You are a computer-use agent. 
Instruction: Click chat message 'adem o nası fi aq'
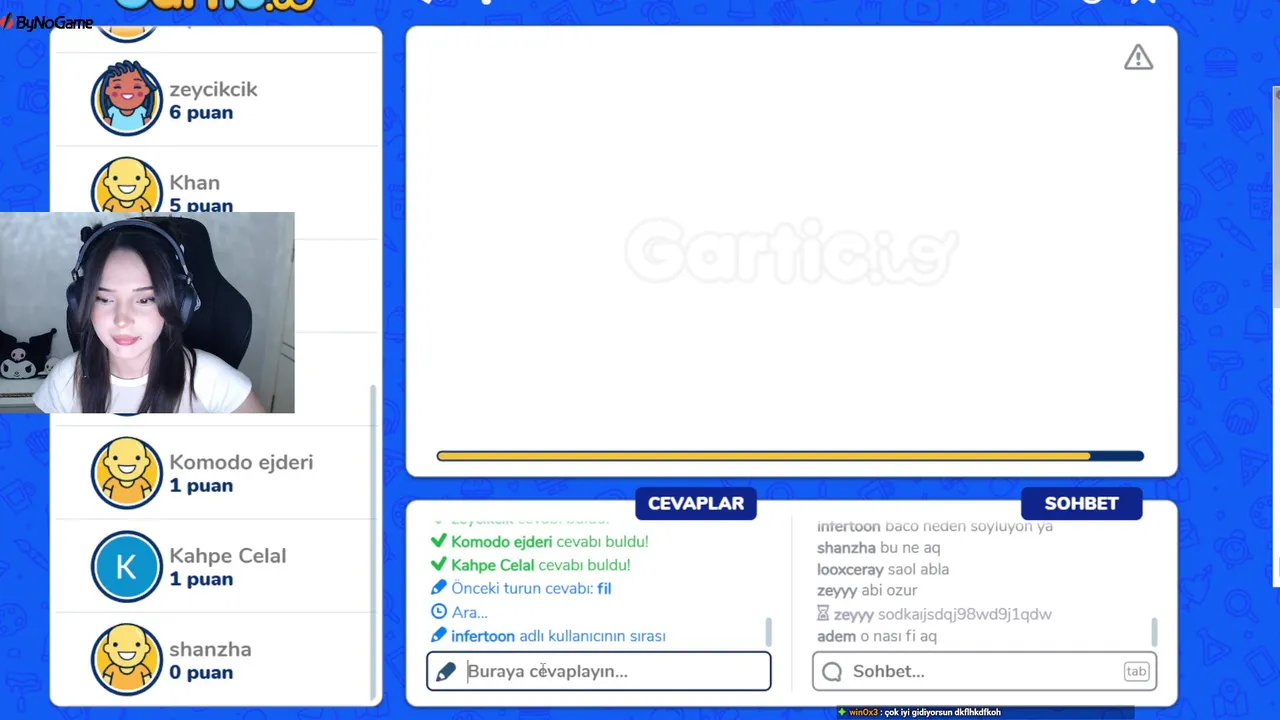click(877, 636)
